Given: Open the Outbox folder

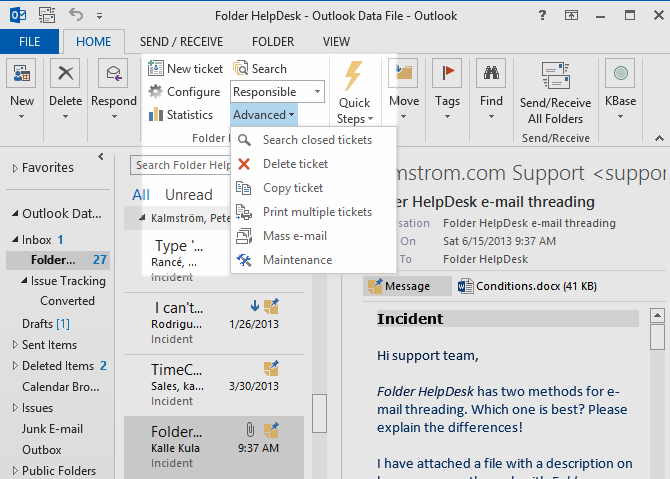Looking at the screenshot, I should coord(41,450).
